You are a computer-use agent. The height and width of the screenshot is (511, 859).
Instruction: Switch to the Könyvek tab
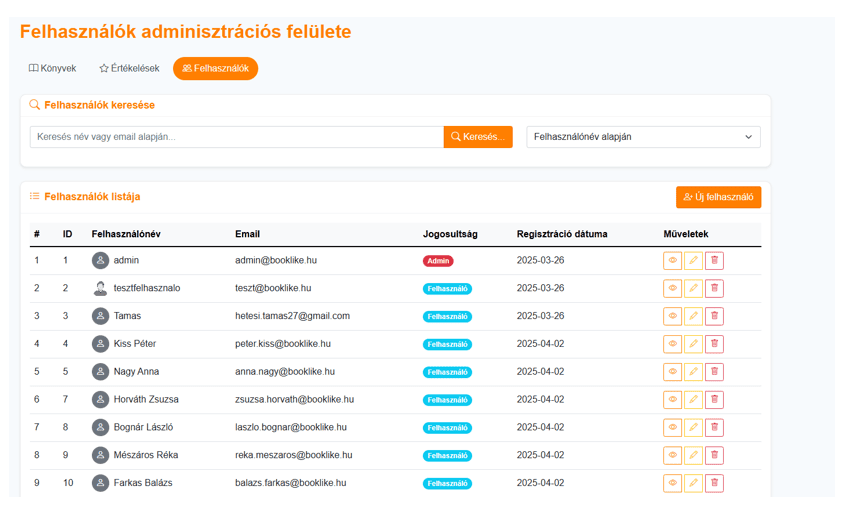(53, 69)
